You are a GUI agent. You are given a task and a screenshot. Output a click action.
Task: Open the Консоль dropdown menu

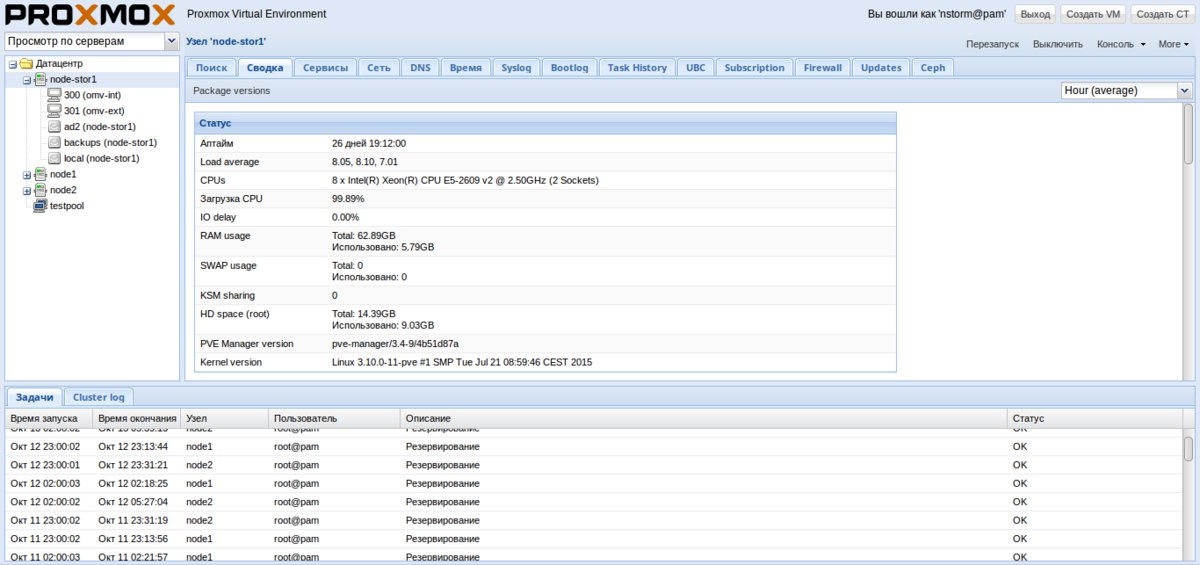pyautogui.click(x=1121, y=44)
